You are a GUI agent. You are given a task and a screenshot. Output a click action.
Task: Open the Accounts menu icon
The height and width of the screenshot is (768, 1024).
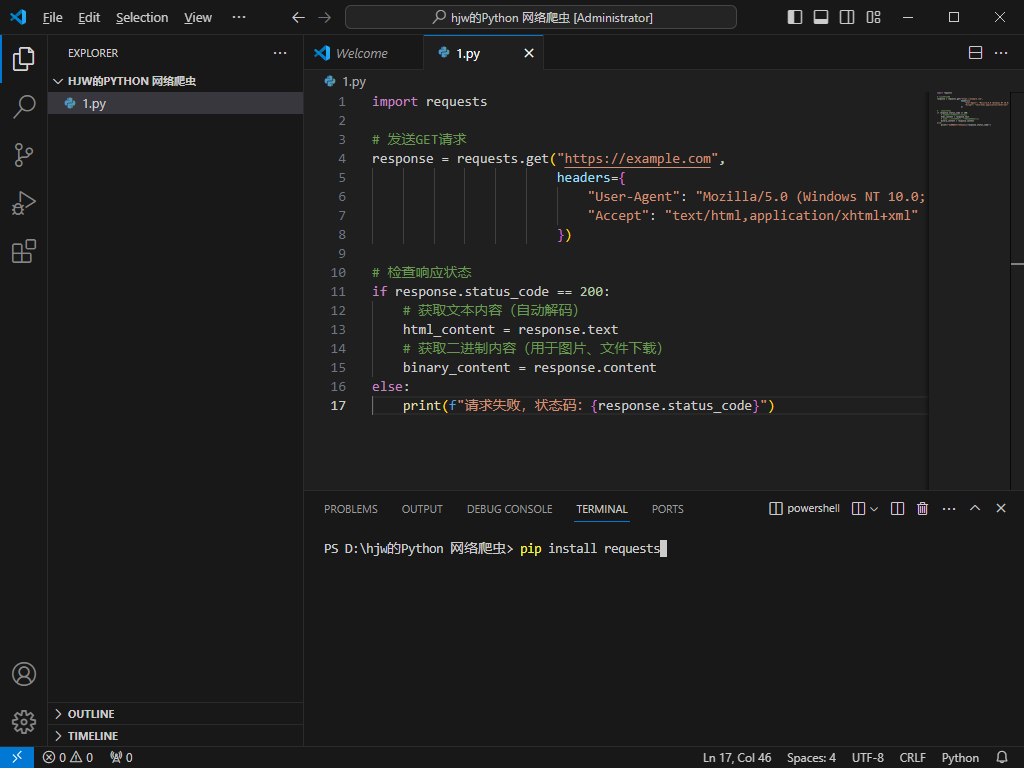(24, 674)
